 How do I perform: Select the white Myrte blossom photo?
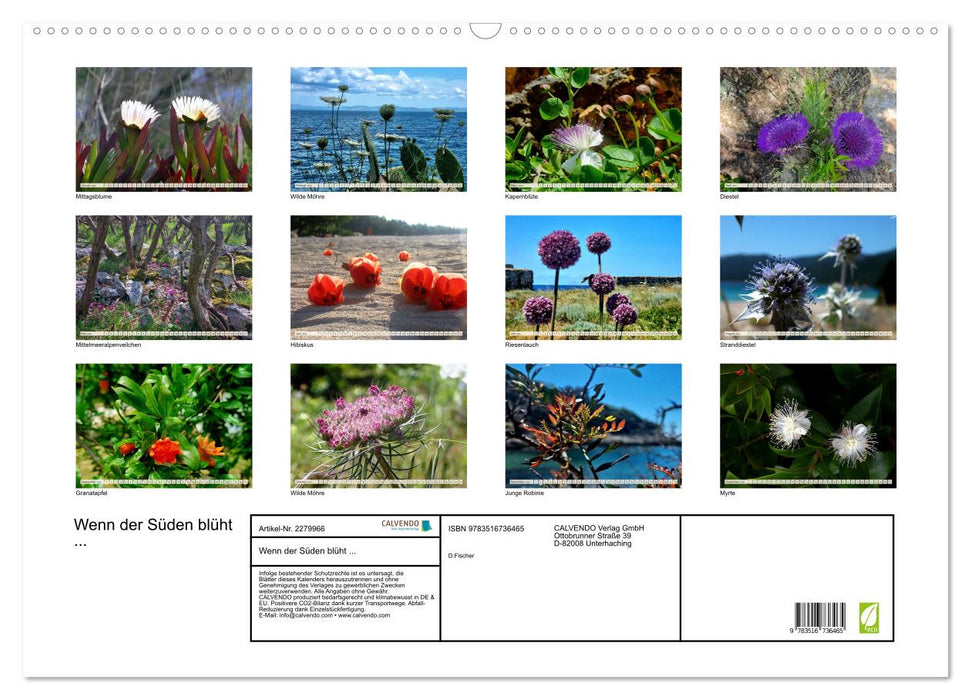point(808,425)
